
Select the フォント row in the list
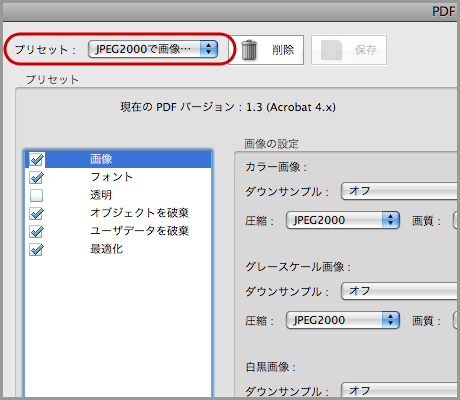(x=118, y=177)
